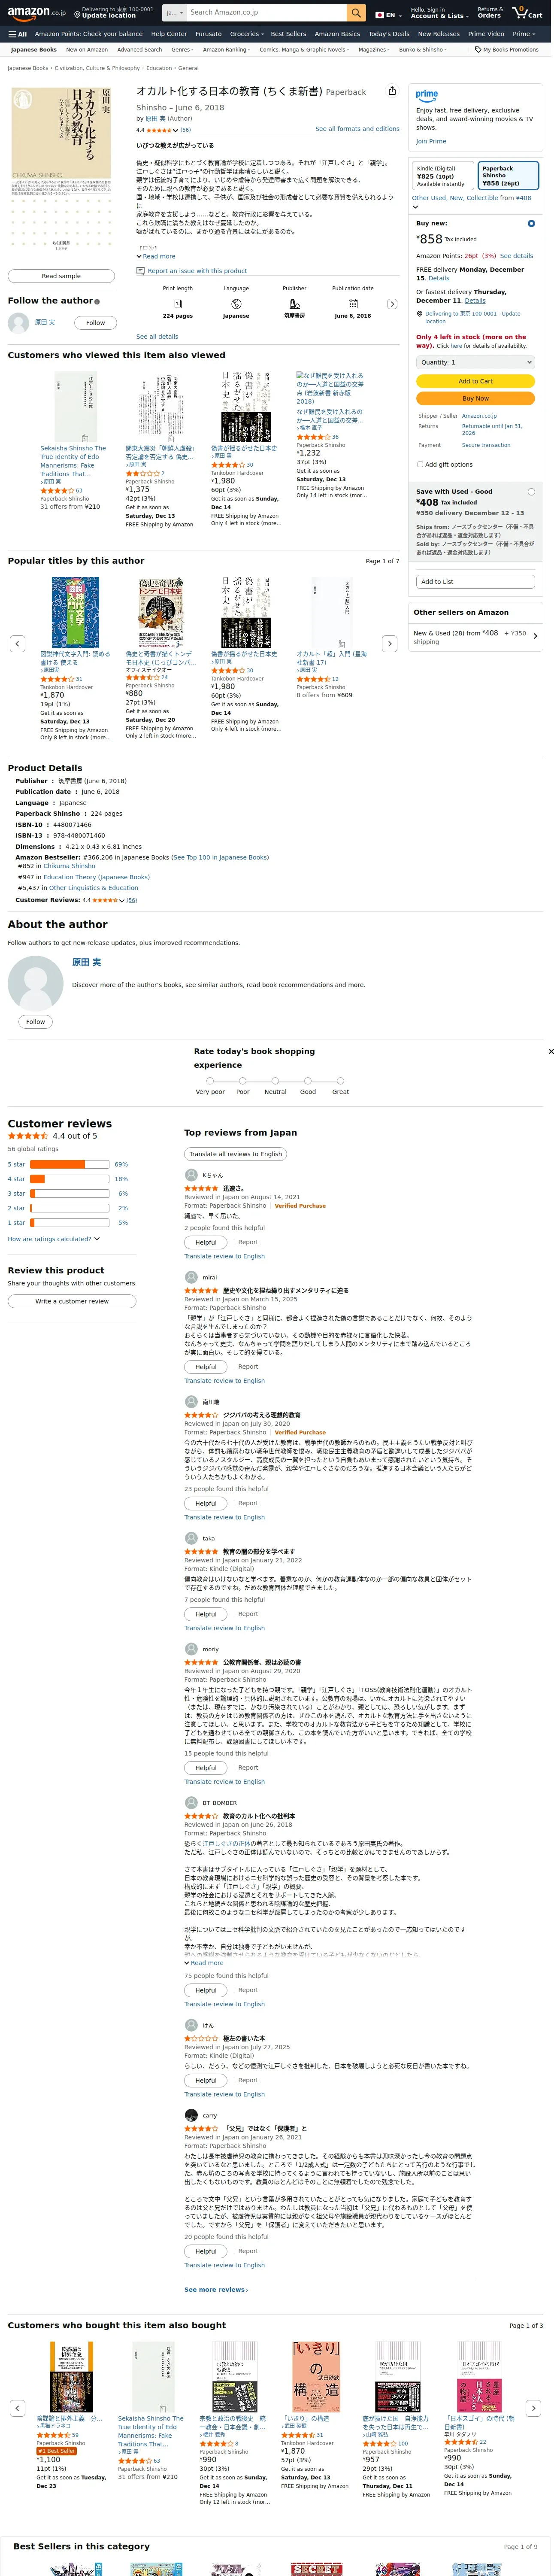Click Write a customer review button

[72, 1301]
